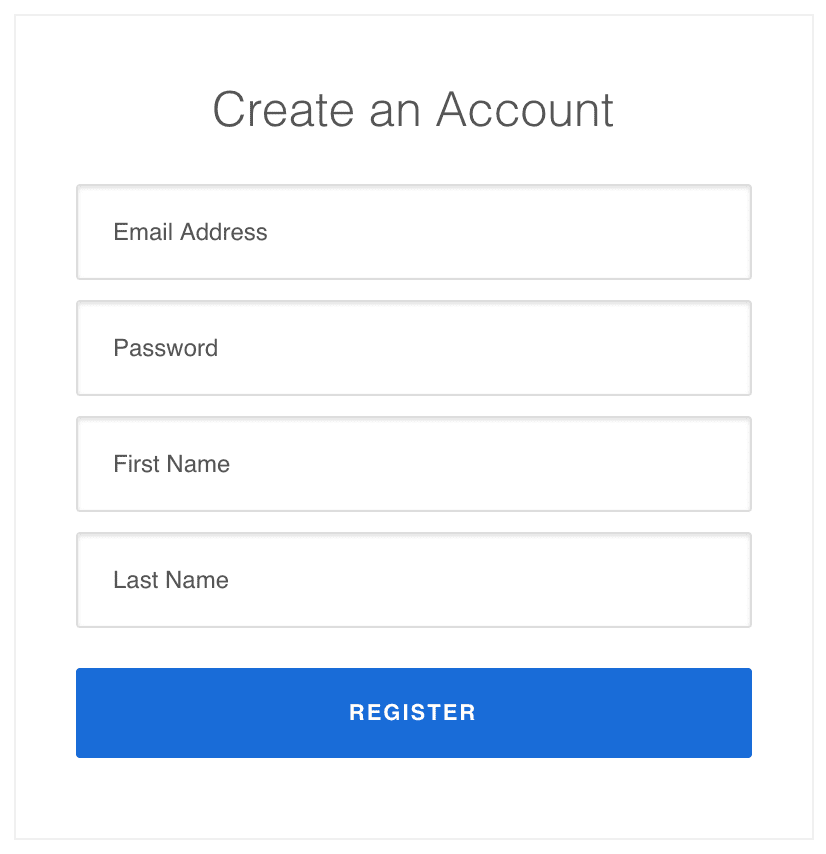
Task: Click the 'First Name' placeholder label
Action: pos(171,464)
